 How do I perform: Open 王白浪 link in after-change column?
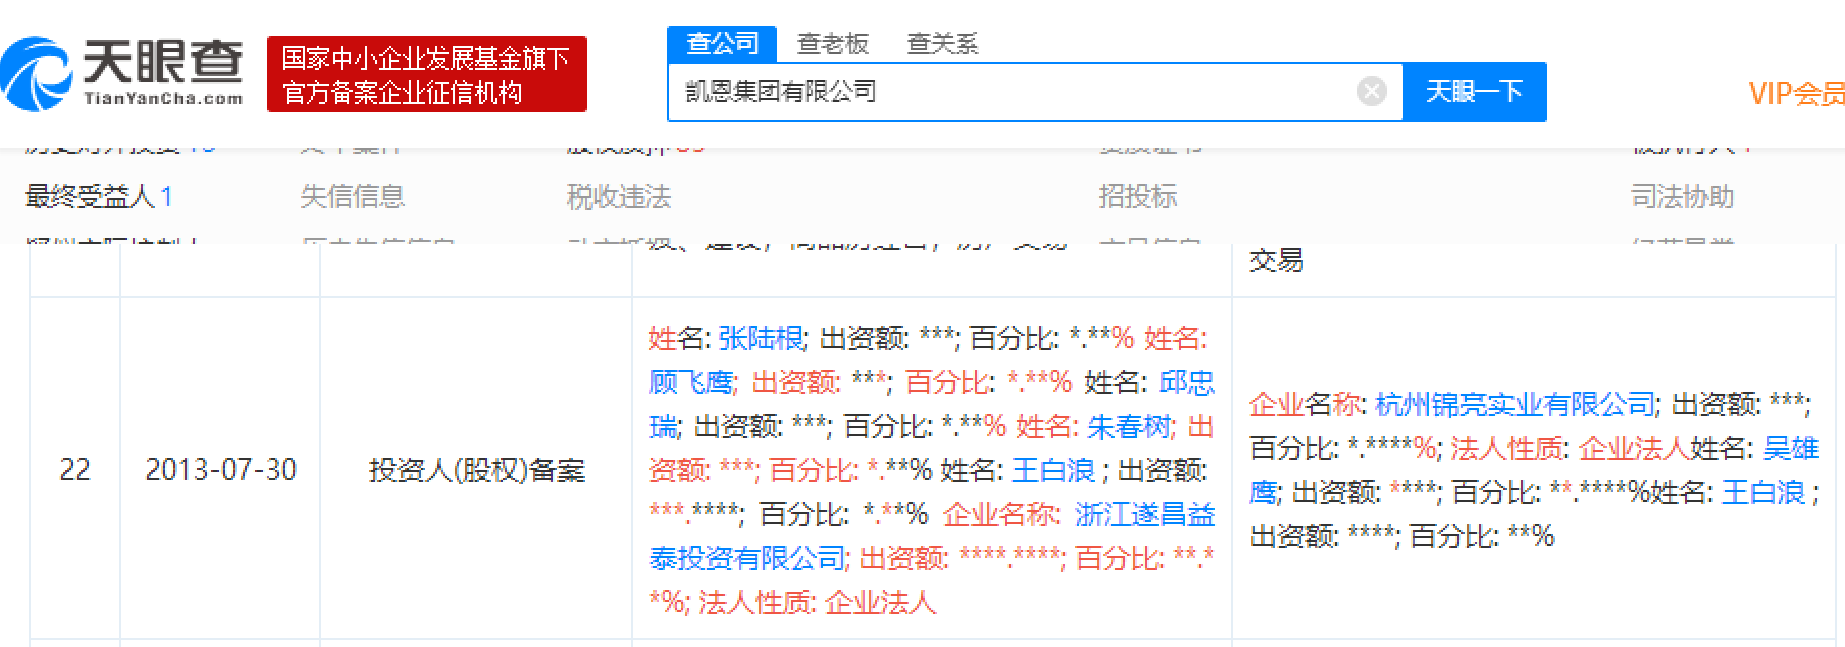1764,493
